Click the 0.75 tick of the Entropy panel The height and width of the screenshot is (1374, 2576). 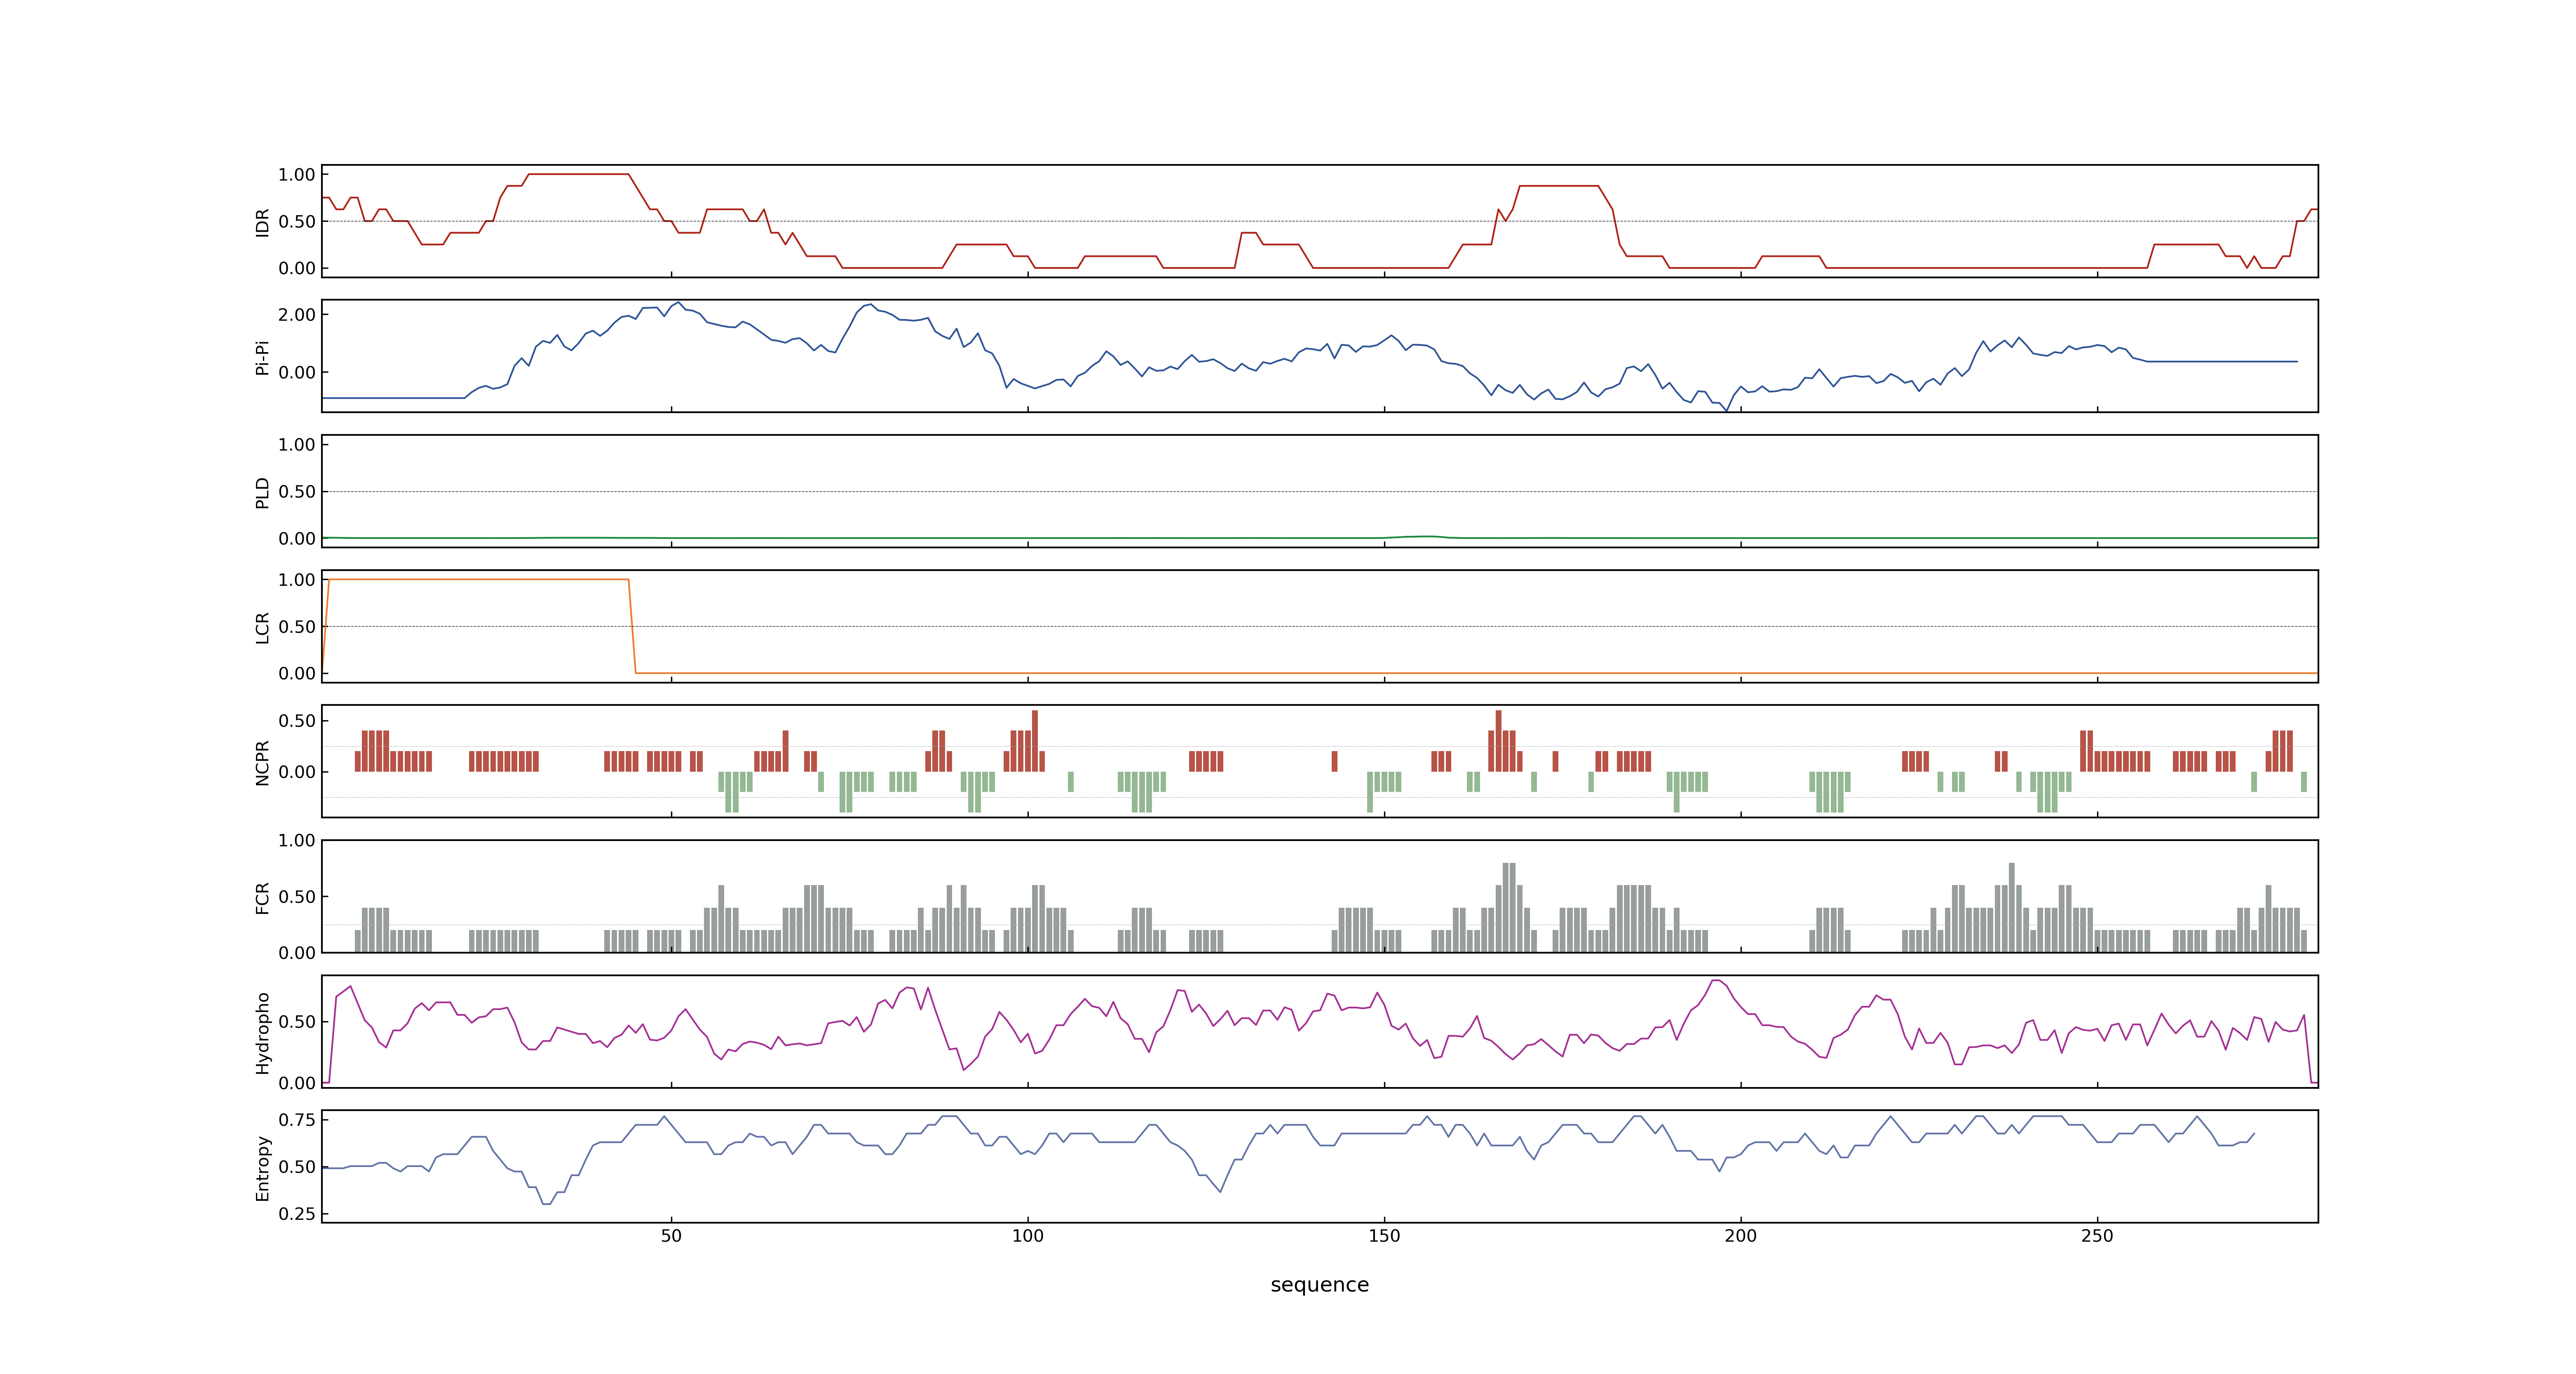tap(297, 1120)
